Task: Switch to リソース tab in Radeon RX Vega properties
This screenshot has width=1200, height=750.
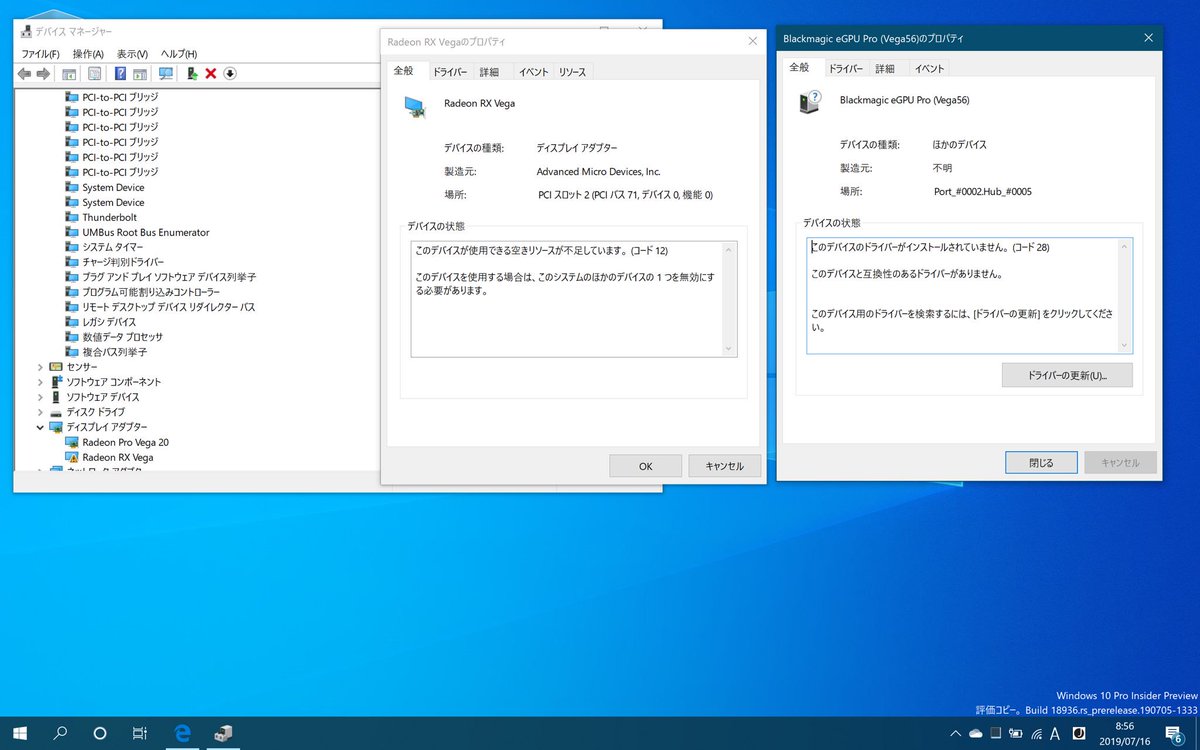Action: (573, 72)
